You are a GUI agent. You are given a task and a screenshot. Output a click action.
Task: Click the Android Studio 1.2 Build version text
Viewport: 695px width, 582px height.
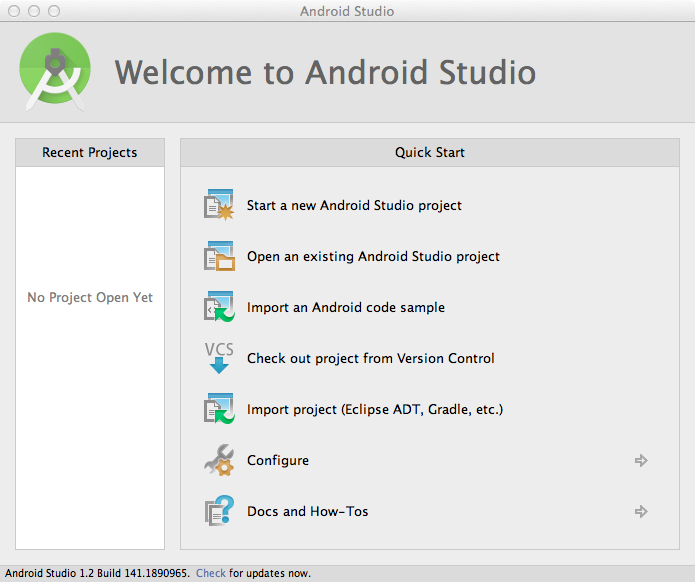(x=97, y=573)
